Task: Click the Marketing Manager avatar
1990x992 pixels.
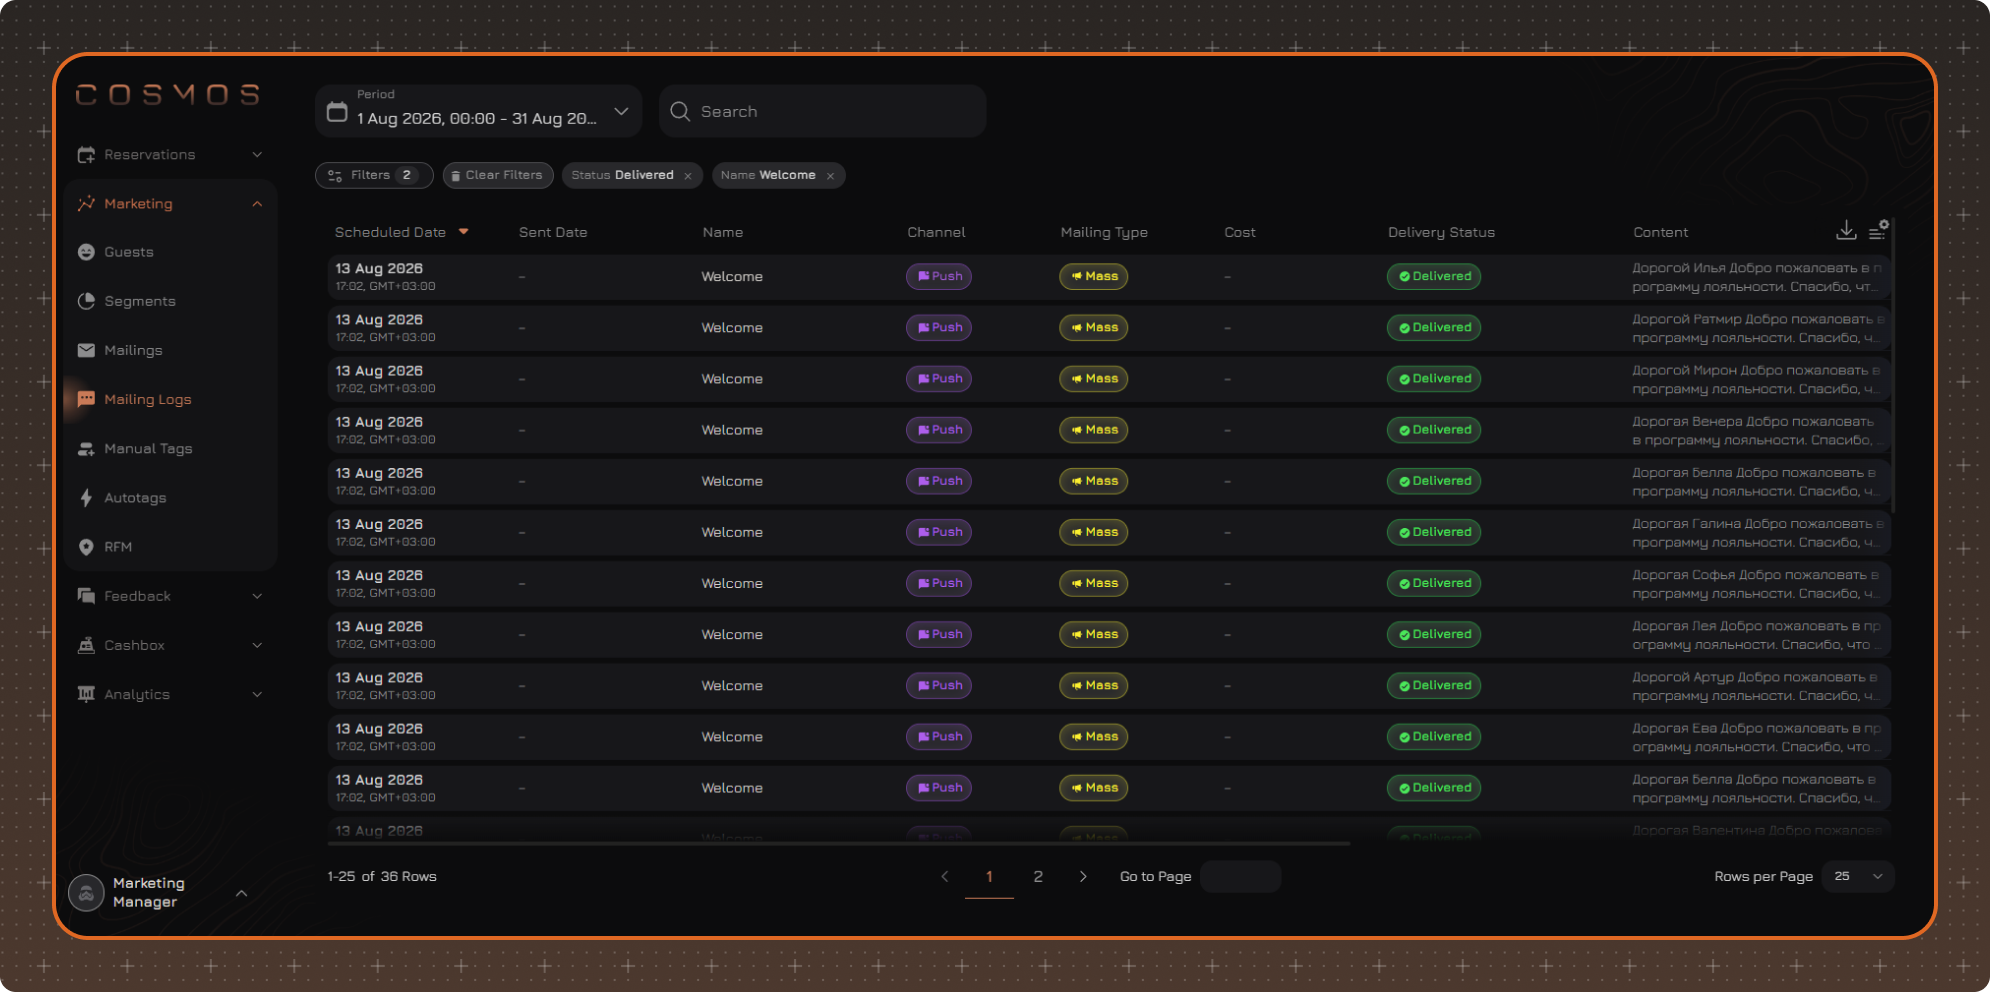Action: 86,893
